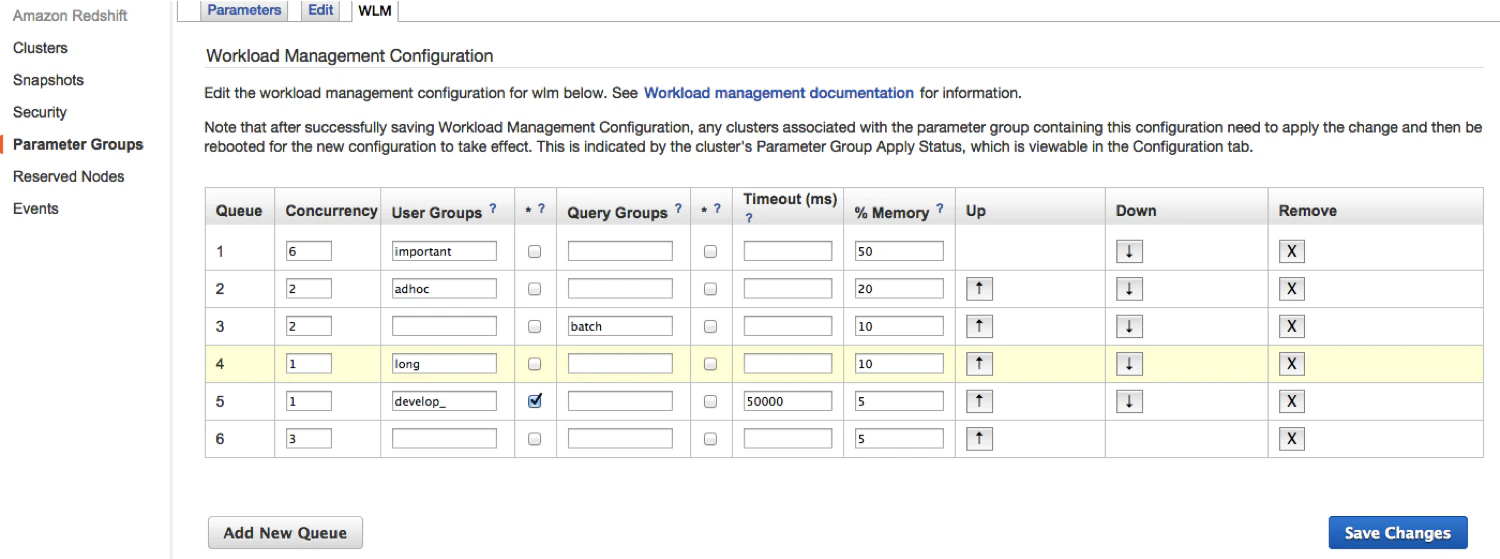Click concurrency field of queue 1
1500x559 pixels.
[x=308, y=251]
